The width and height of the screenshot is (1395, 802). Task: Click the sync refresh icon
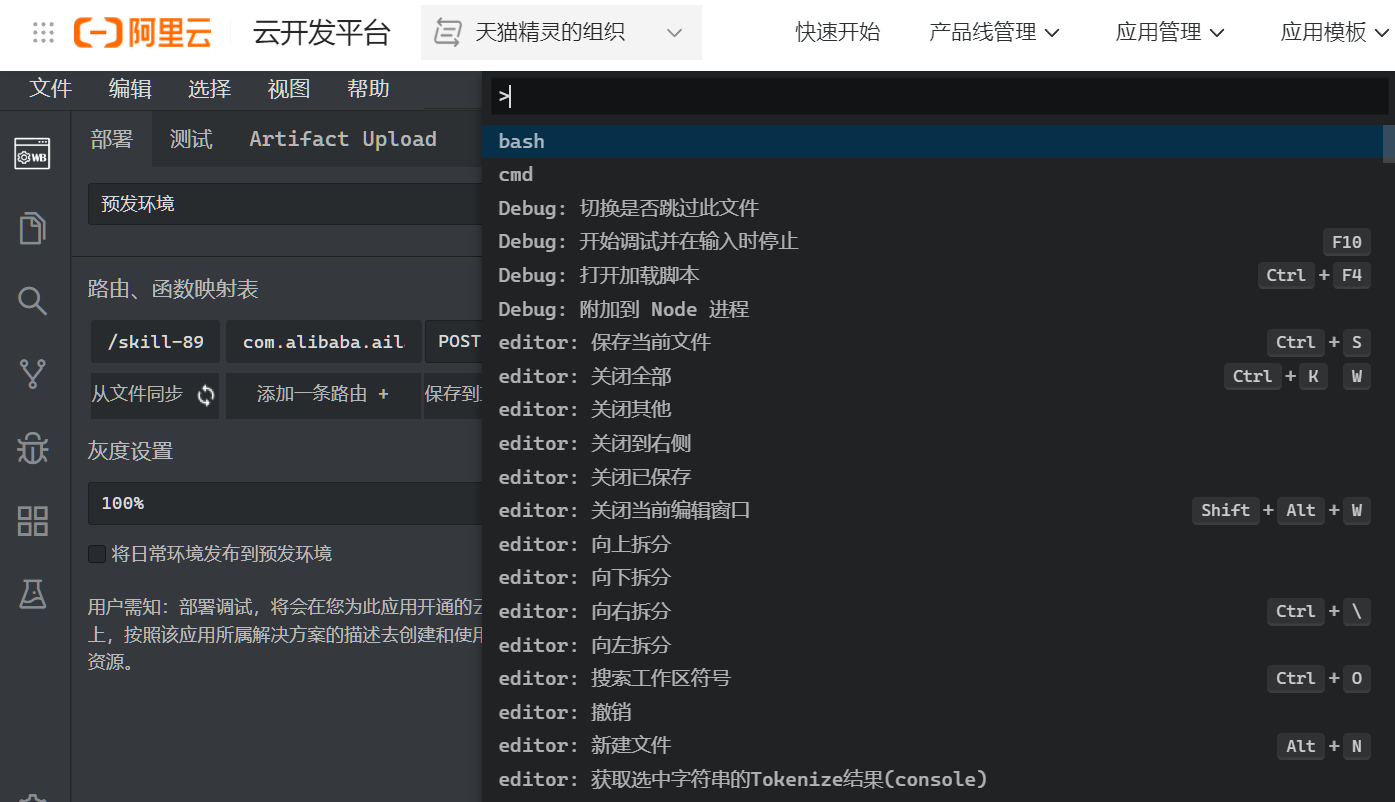pos(206,395)
